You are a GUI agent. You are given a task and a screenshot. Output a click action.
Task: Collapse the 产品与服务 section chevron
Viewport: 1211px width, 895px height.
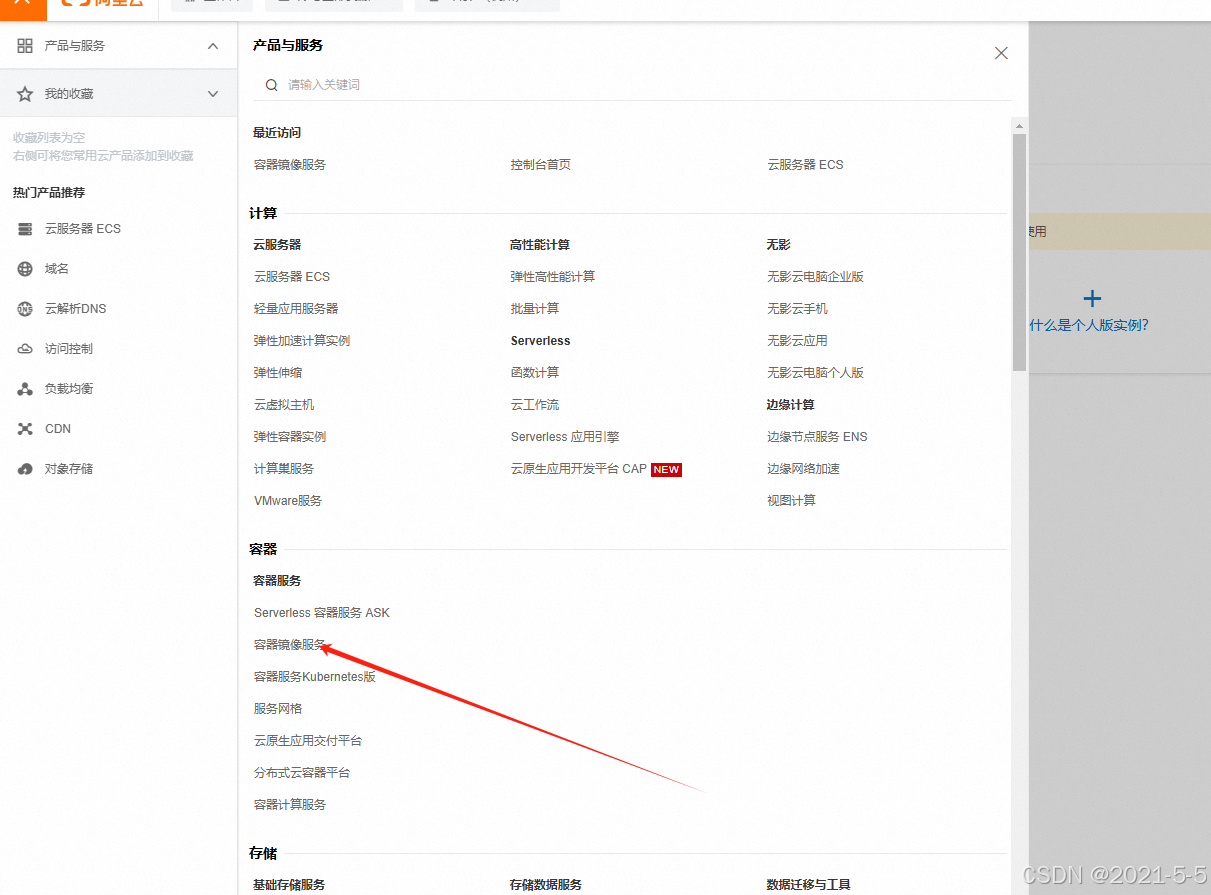coord(213,46)
